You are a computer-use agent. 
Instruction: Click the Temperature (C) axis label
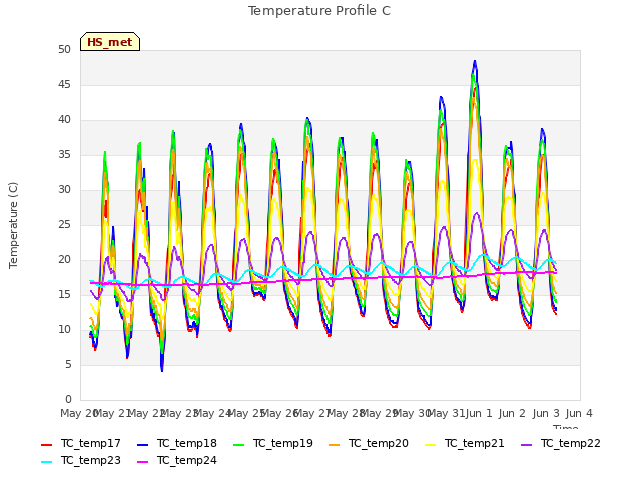coord(13,225)
